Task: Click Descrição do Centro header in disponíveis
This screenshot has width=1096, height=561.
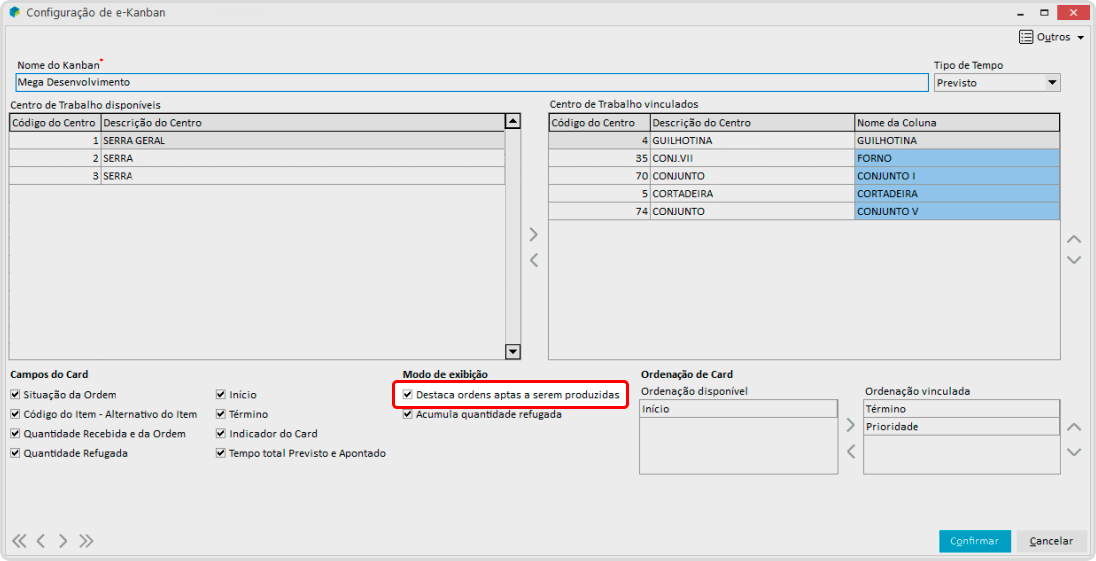Action: pyautogui.click(x=303, y=123)
